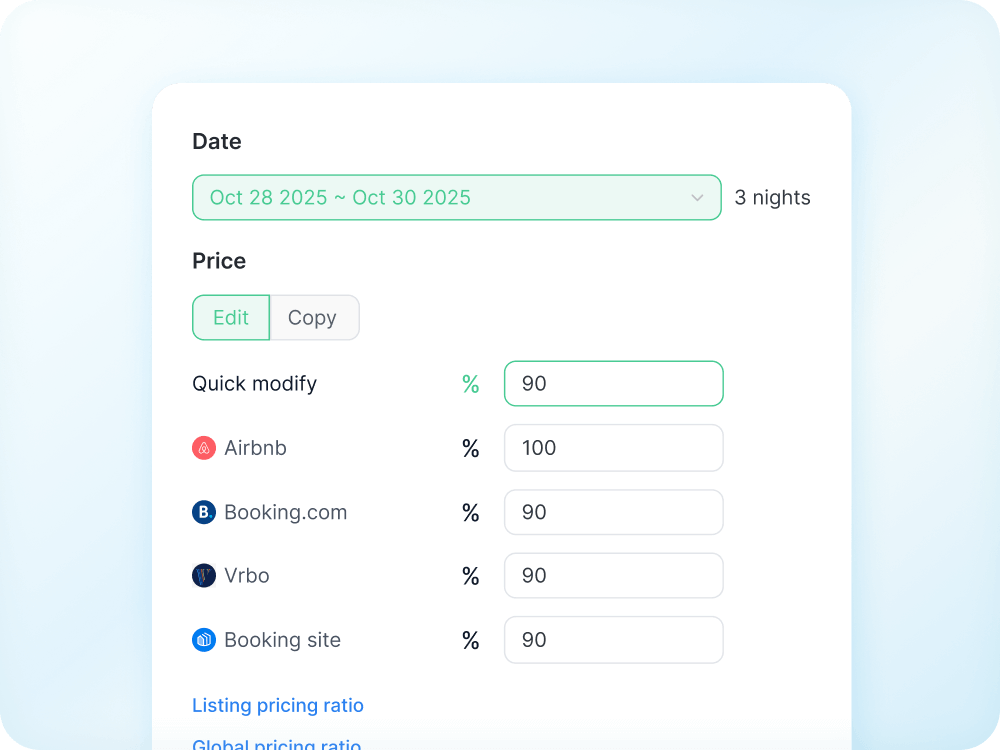The width and height of the screenshot is (1000, 750).
Task: Select the Edit mode
Action: [x=230, y=317]
